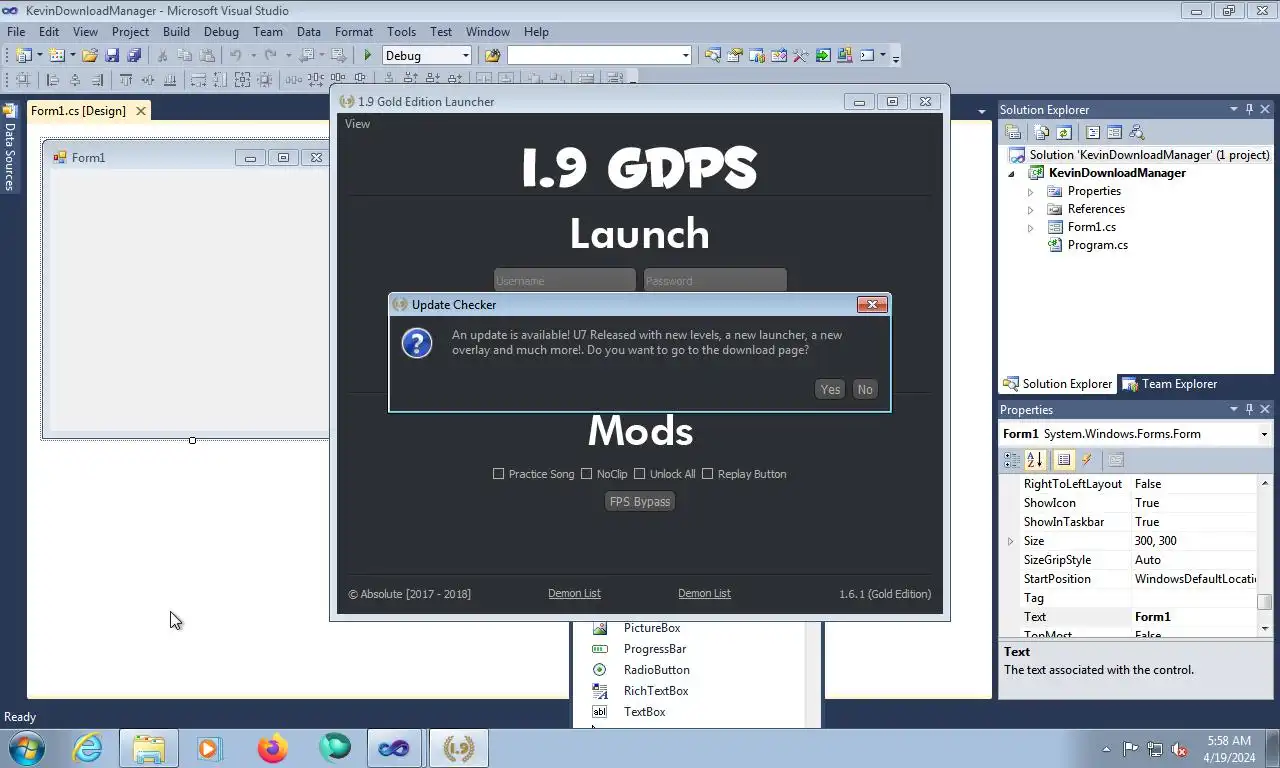Open Toolbox wrench-and-hammer icon

800,55
